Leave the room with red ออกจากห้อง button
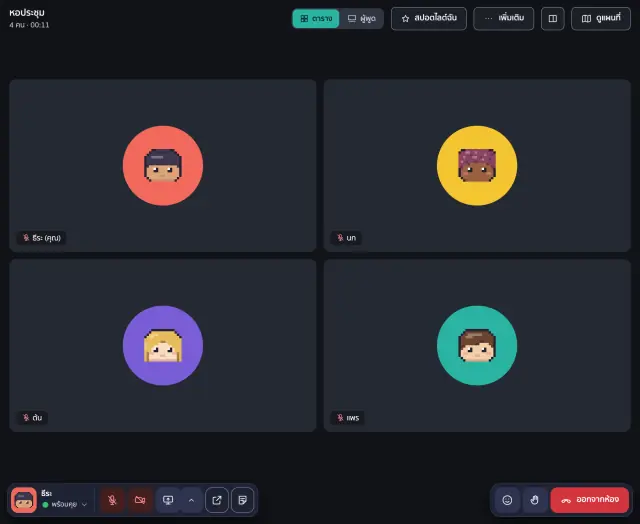Viewport: 640px width, 524px height. coord(590,500)
